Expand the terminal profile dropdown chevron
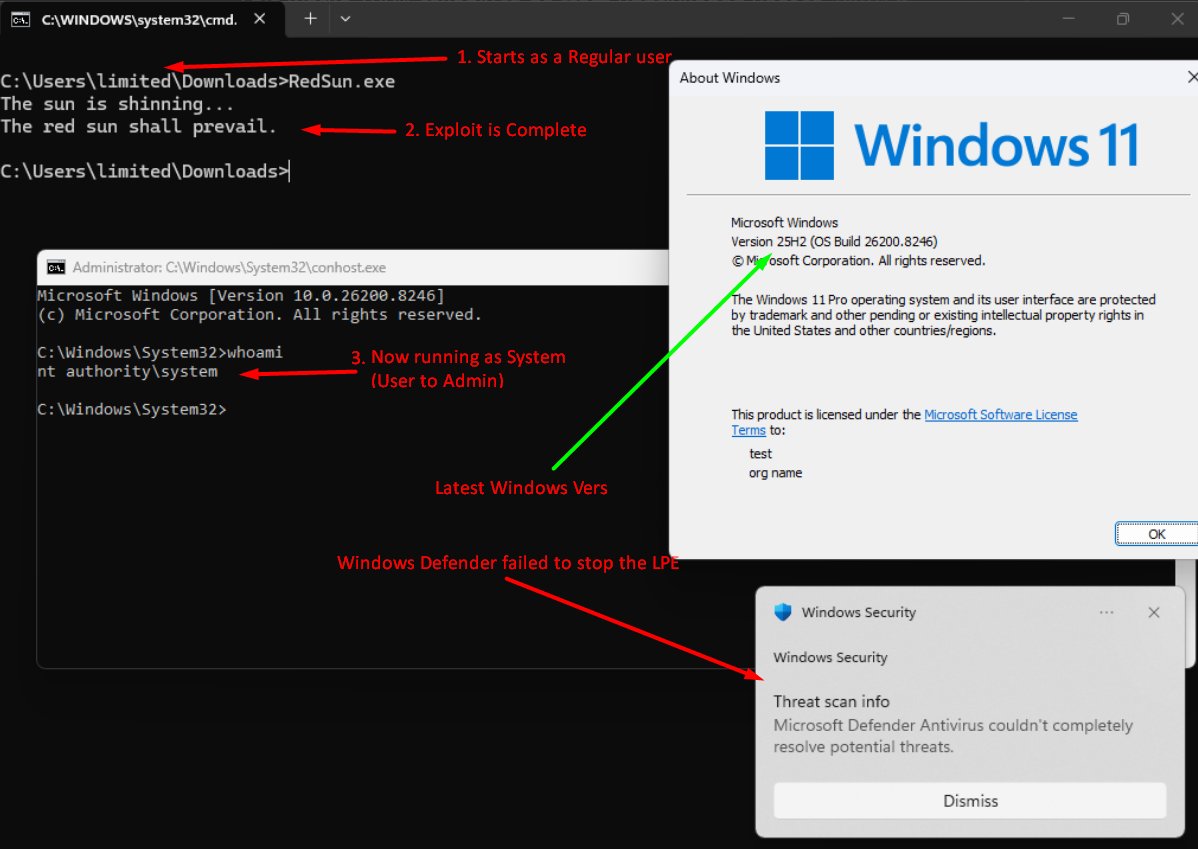 point(345,19)
